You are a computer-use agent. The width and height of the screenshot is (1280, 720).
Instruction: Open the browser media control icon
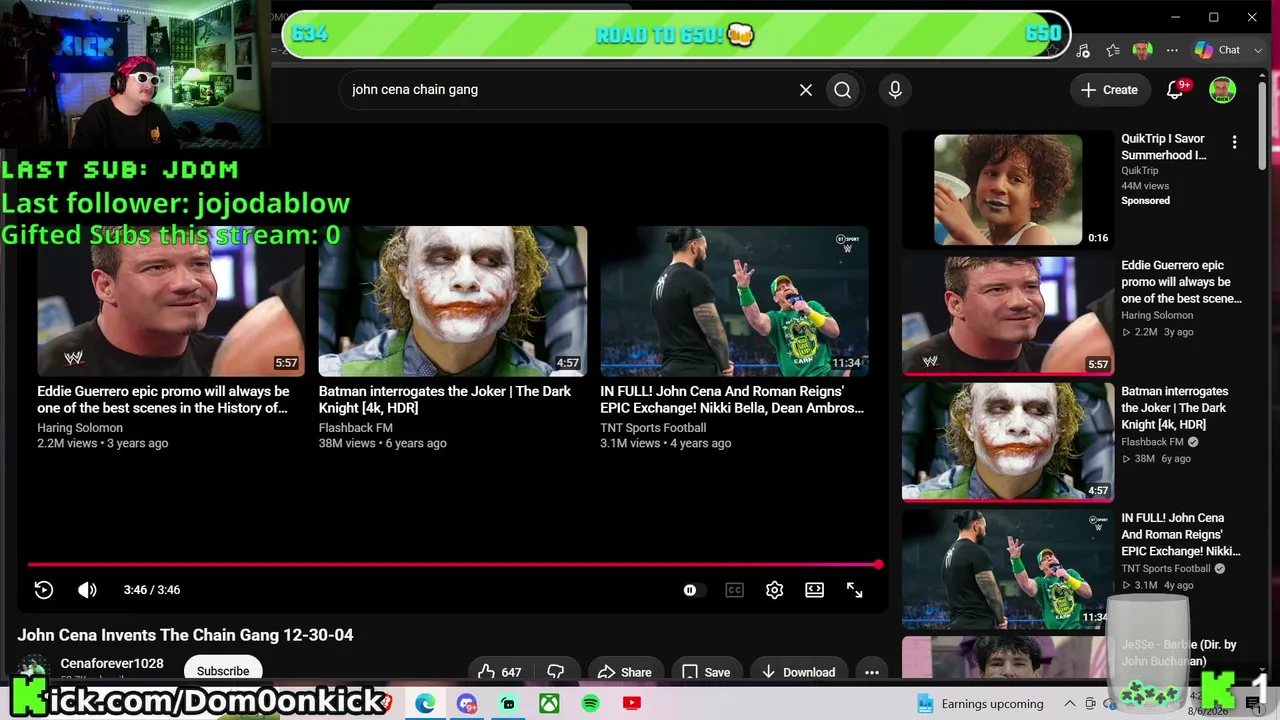1084,50
